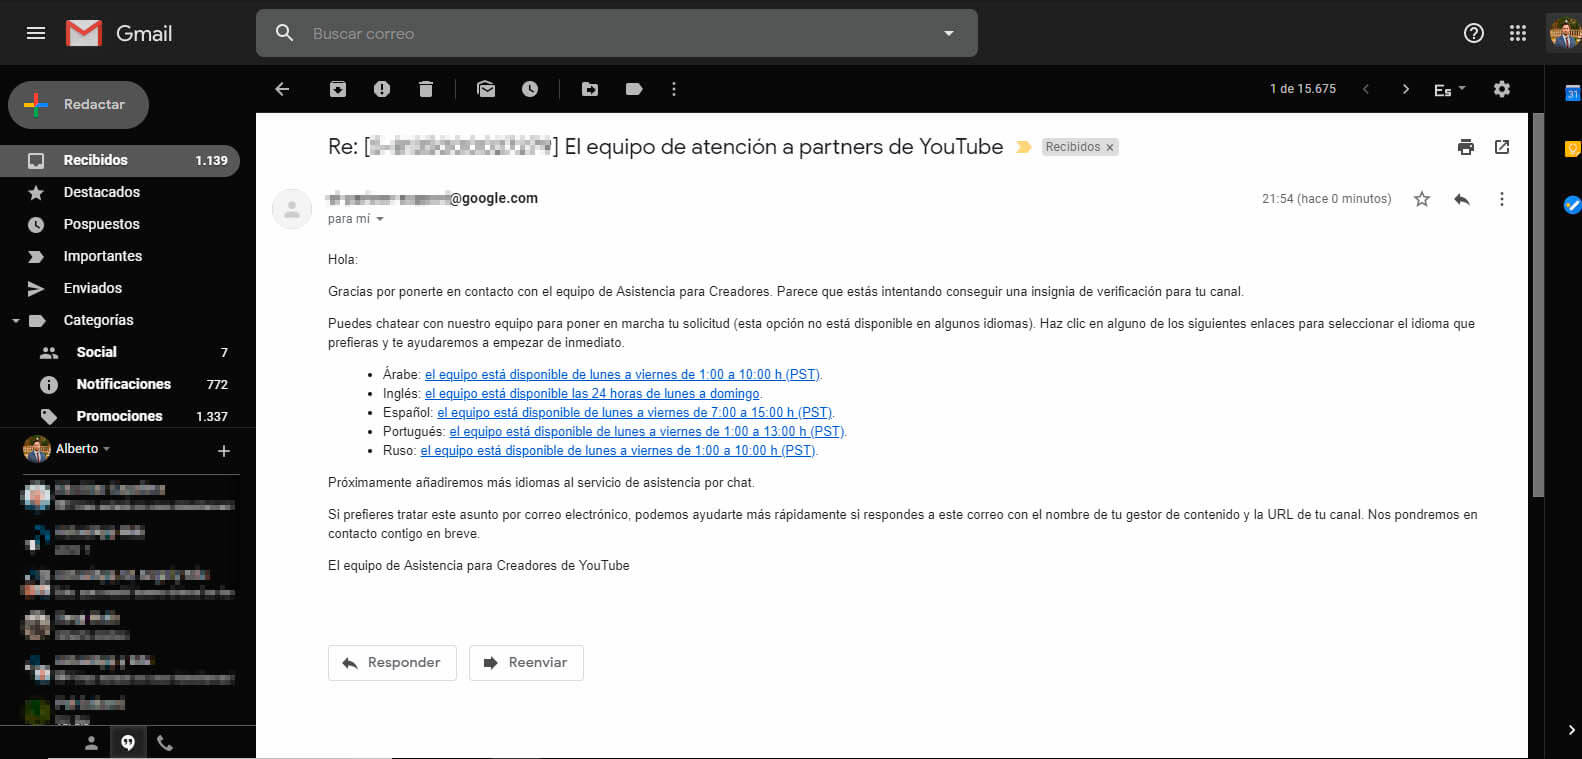Open the main menu hamburger icon

click(36, 33)
